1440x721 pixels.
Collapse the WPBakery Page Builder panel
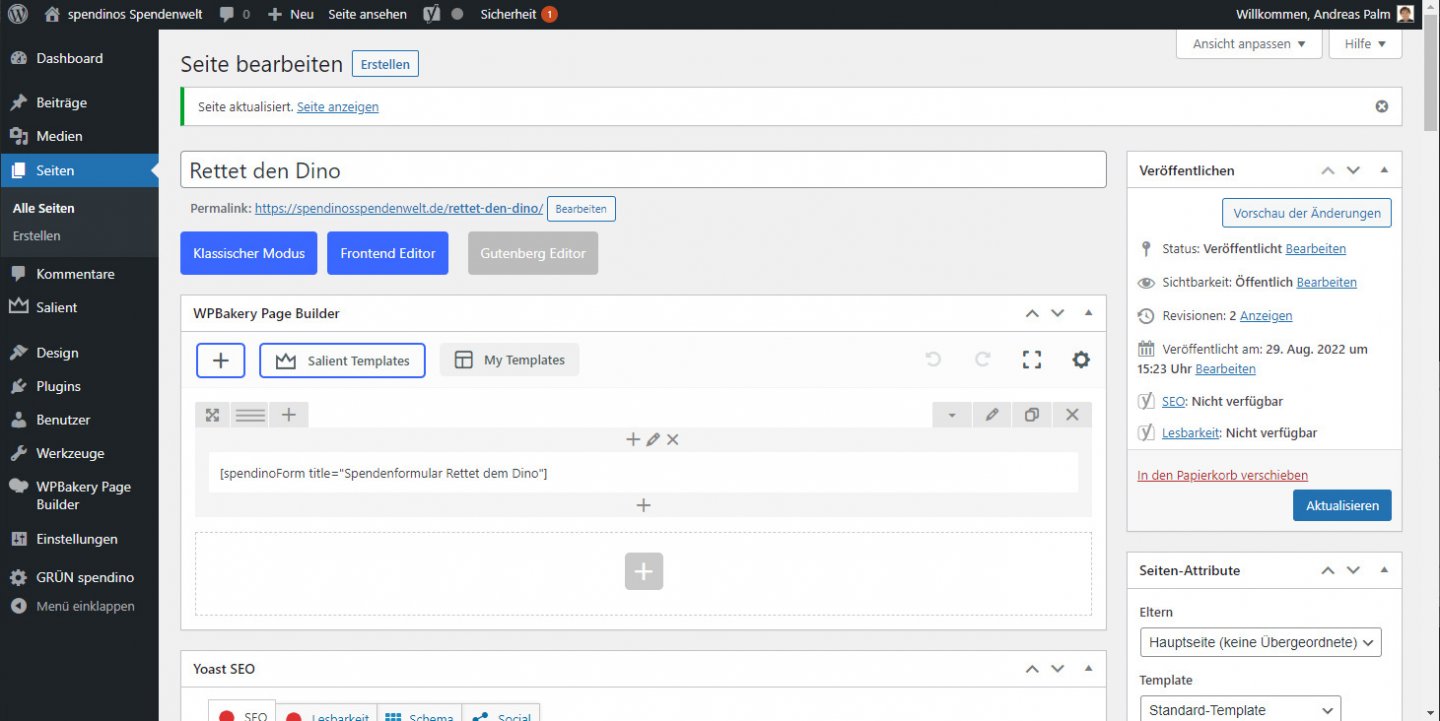1089,313
